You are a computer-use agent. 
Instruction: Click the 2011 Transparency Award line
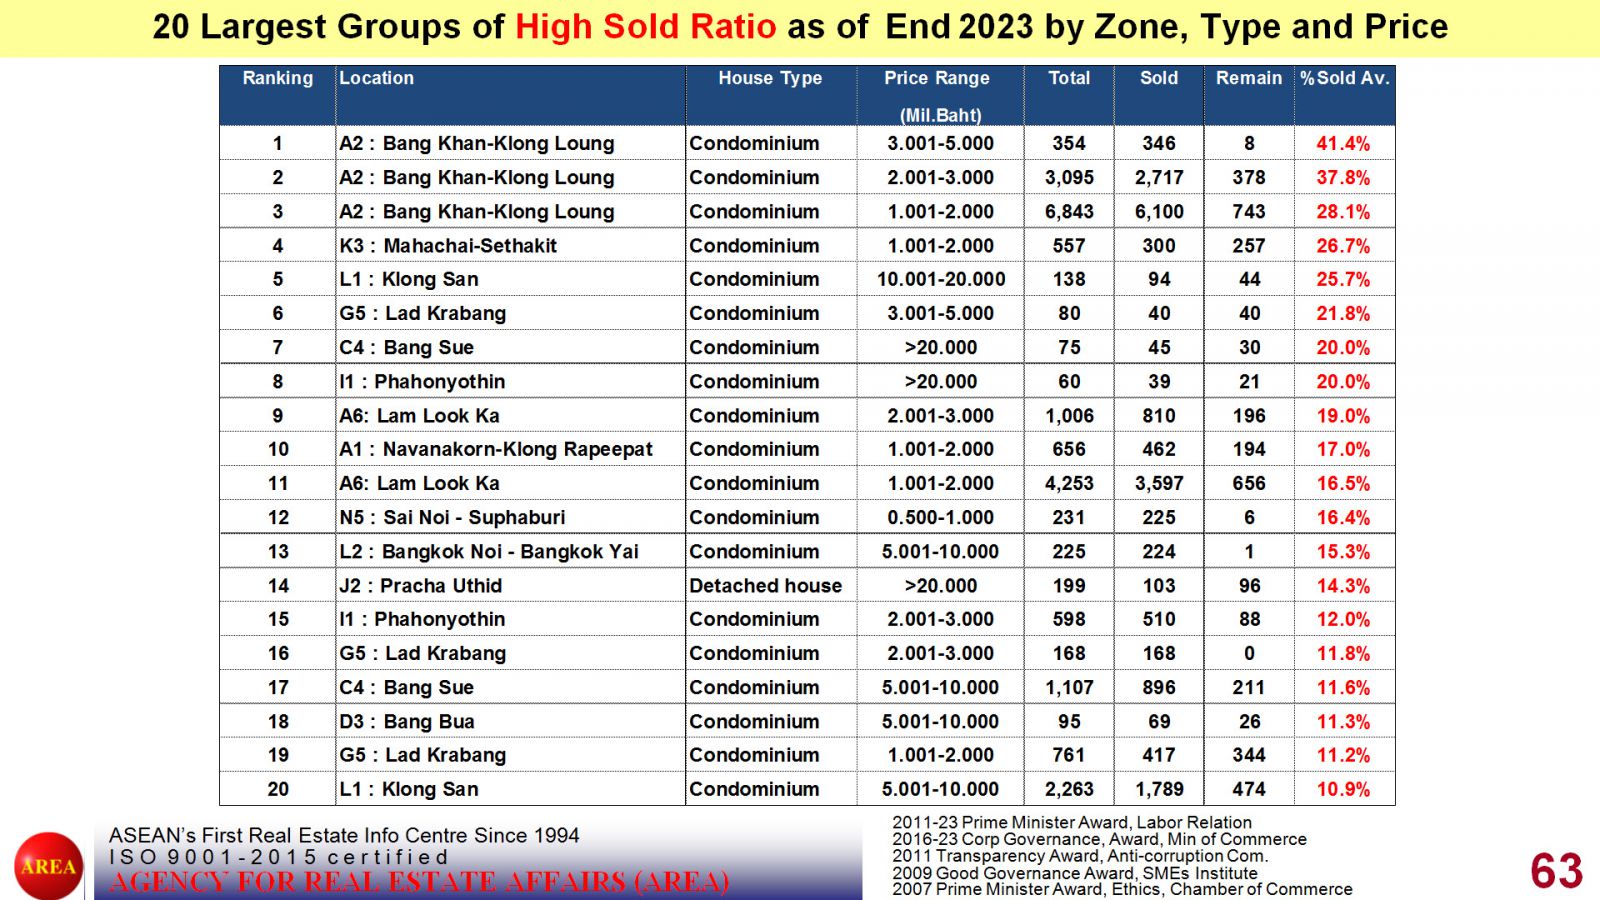1080,856
